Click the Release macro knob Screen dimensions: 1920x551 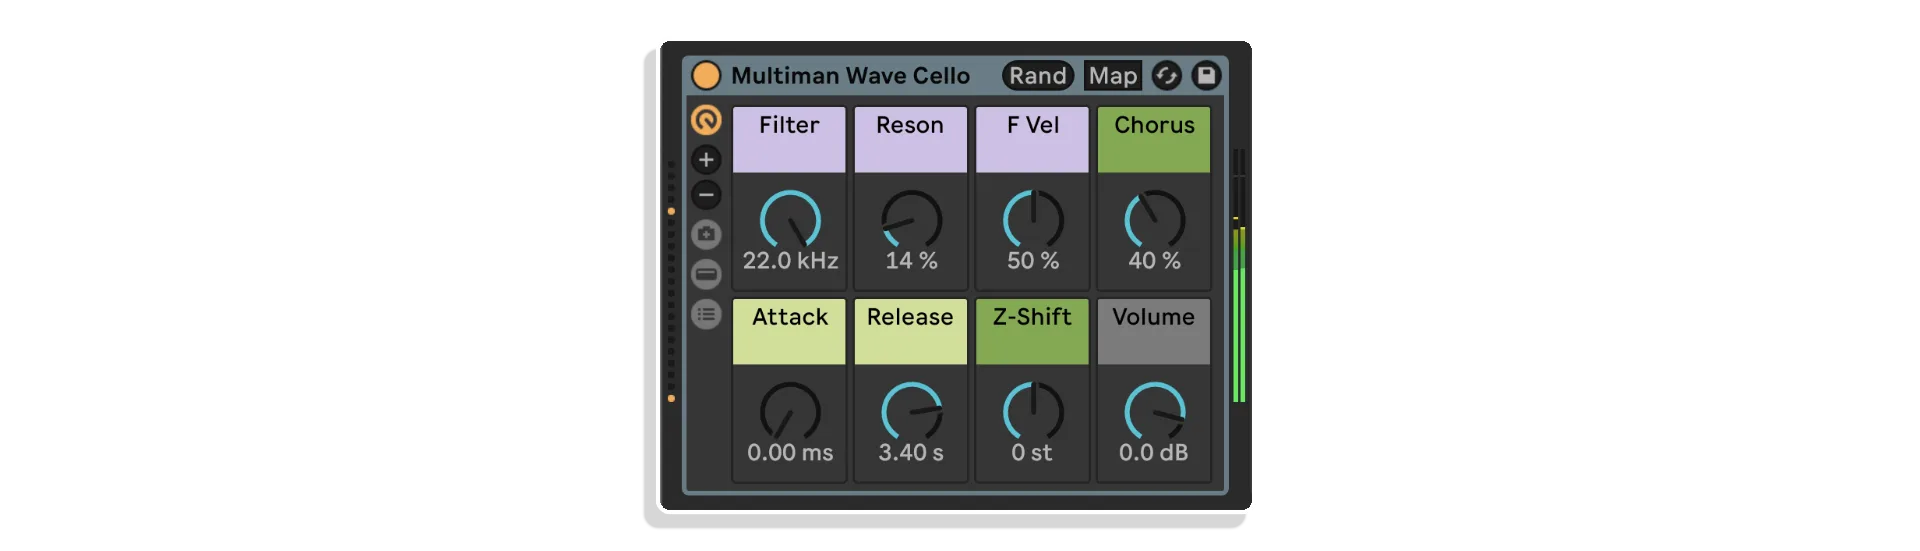[911, 412]
